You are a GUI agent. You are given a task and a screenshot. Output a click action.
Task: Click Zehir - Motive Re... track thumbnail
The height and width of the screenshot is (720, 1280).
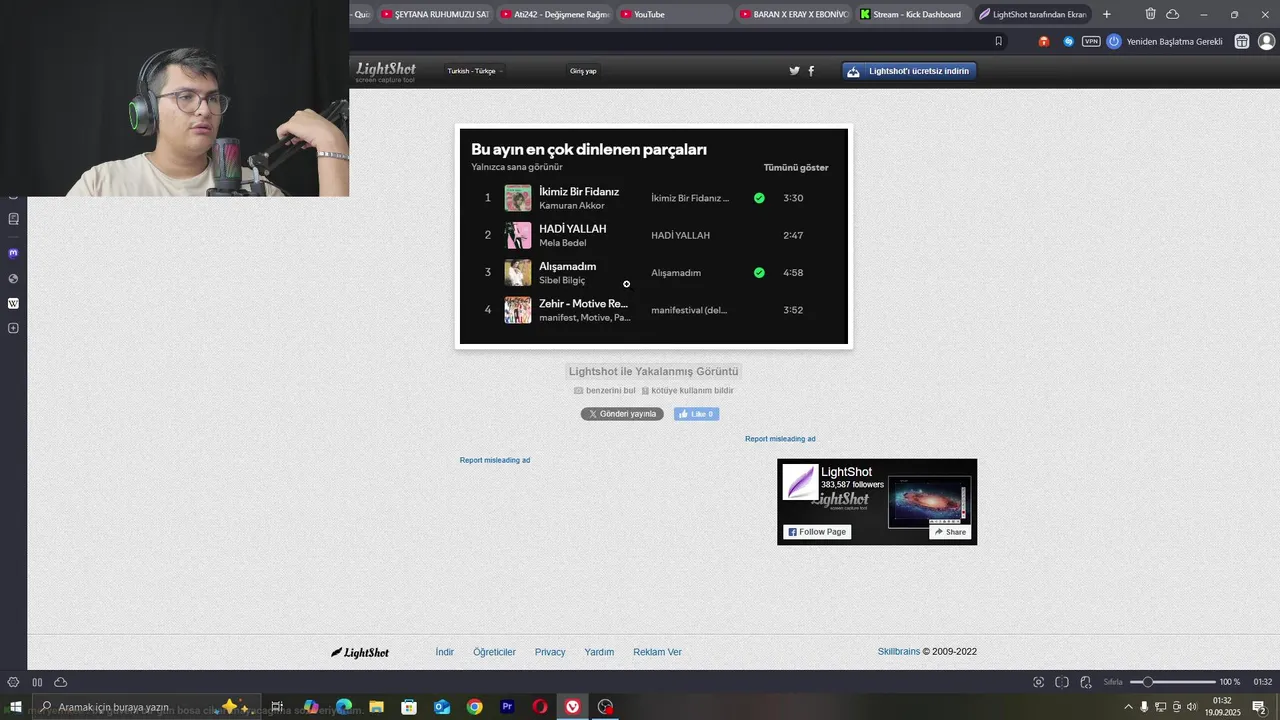pyautogui.click(x=518, y=310)
